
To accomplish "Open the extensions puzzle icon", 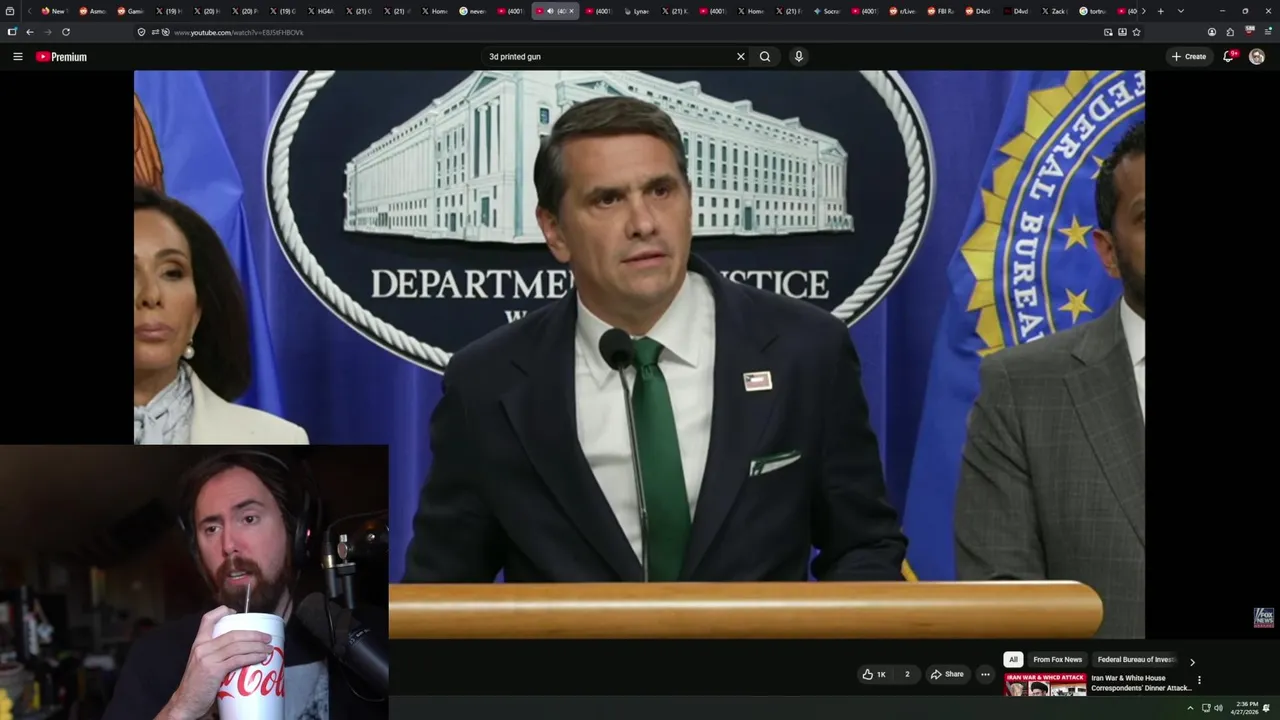I will point(1230,32).
